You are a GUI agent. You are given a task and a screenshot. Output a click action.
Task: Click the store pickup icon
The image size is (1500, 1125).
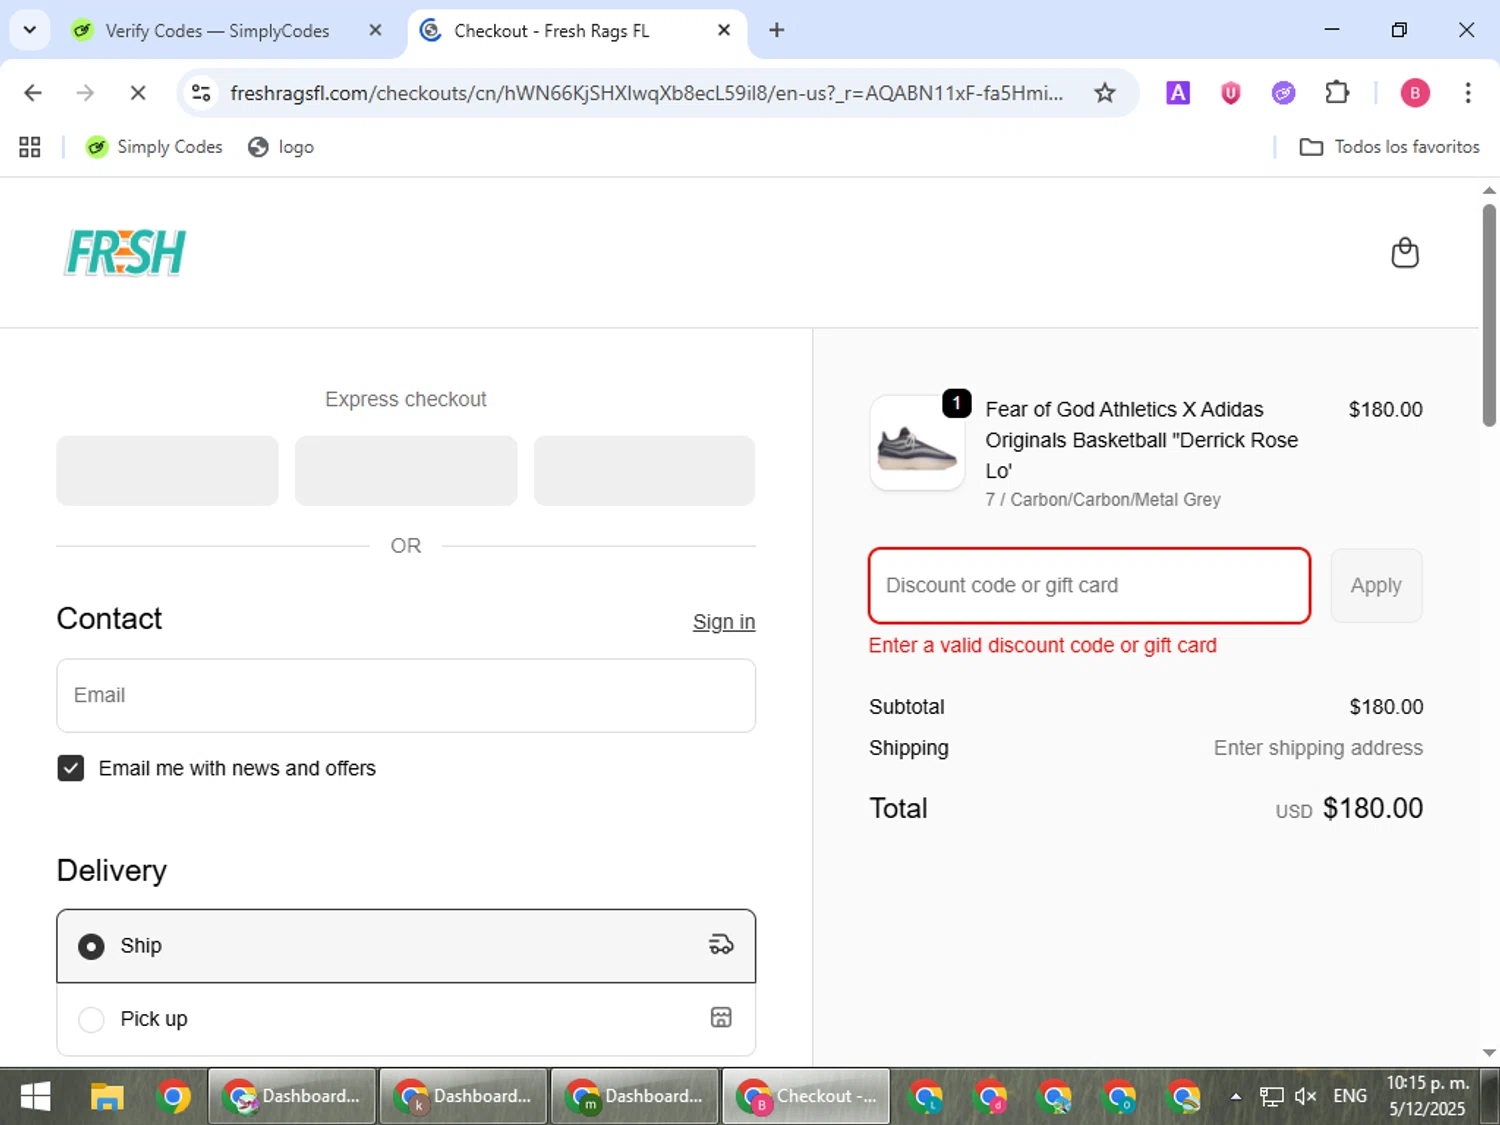coord(721,1018)
